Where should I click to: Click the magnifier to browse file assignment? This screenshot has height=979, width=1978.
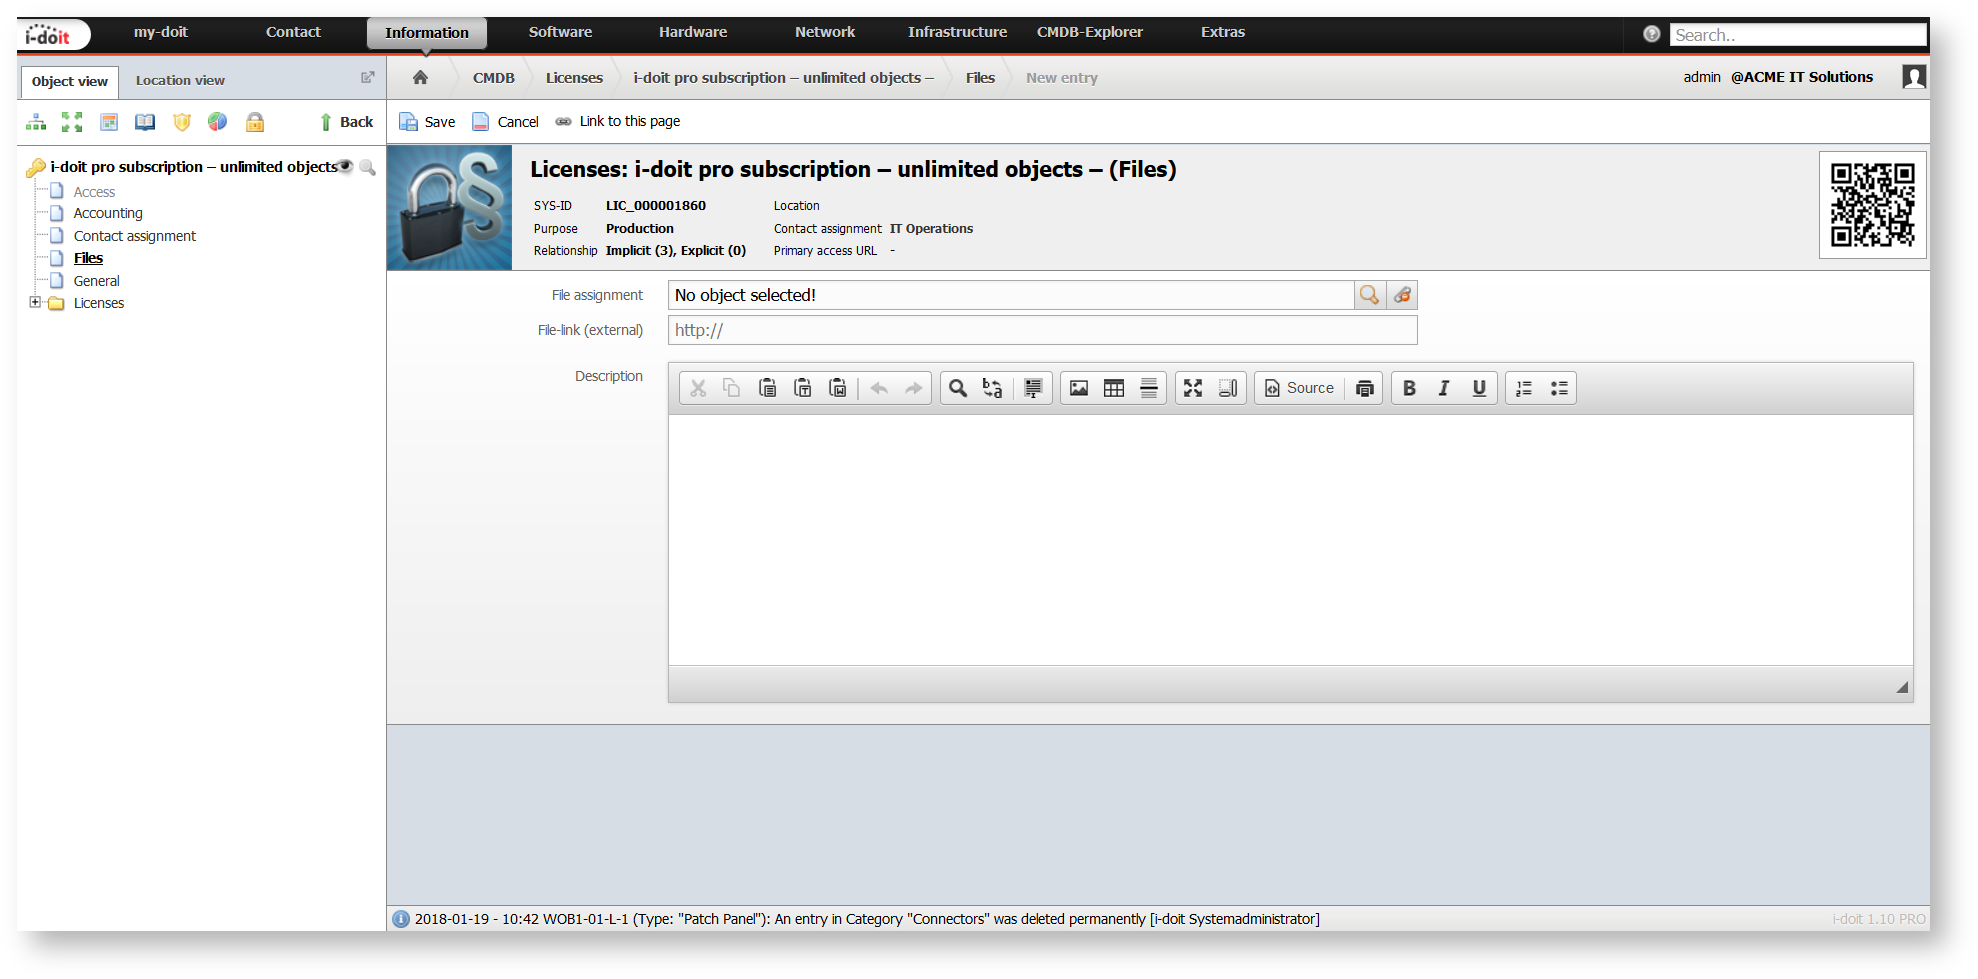(1369, 295)
